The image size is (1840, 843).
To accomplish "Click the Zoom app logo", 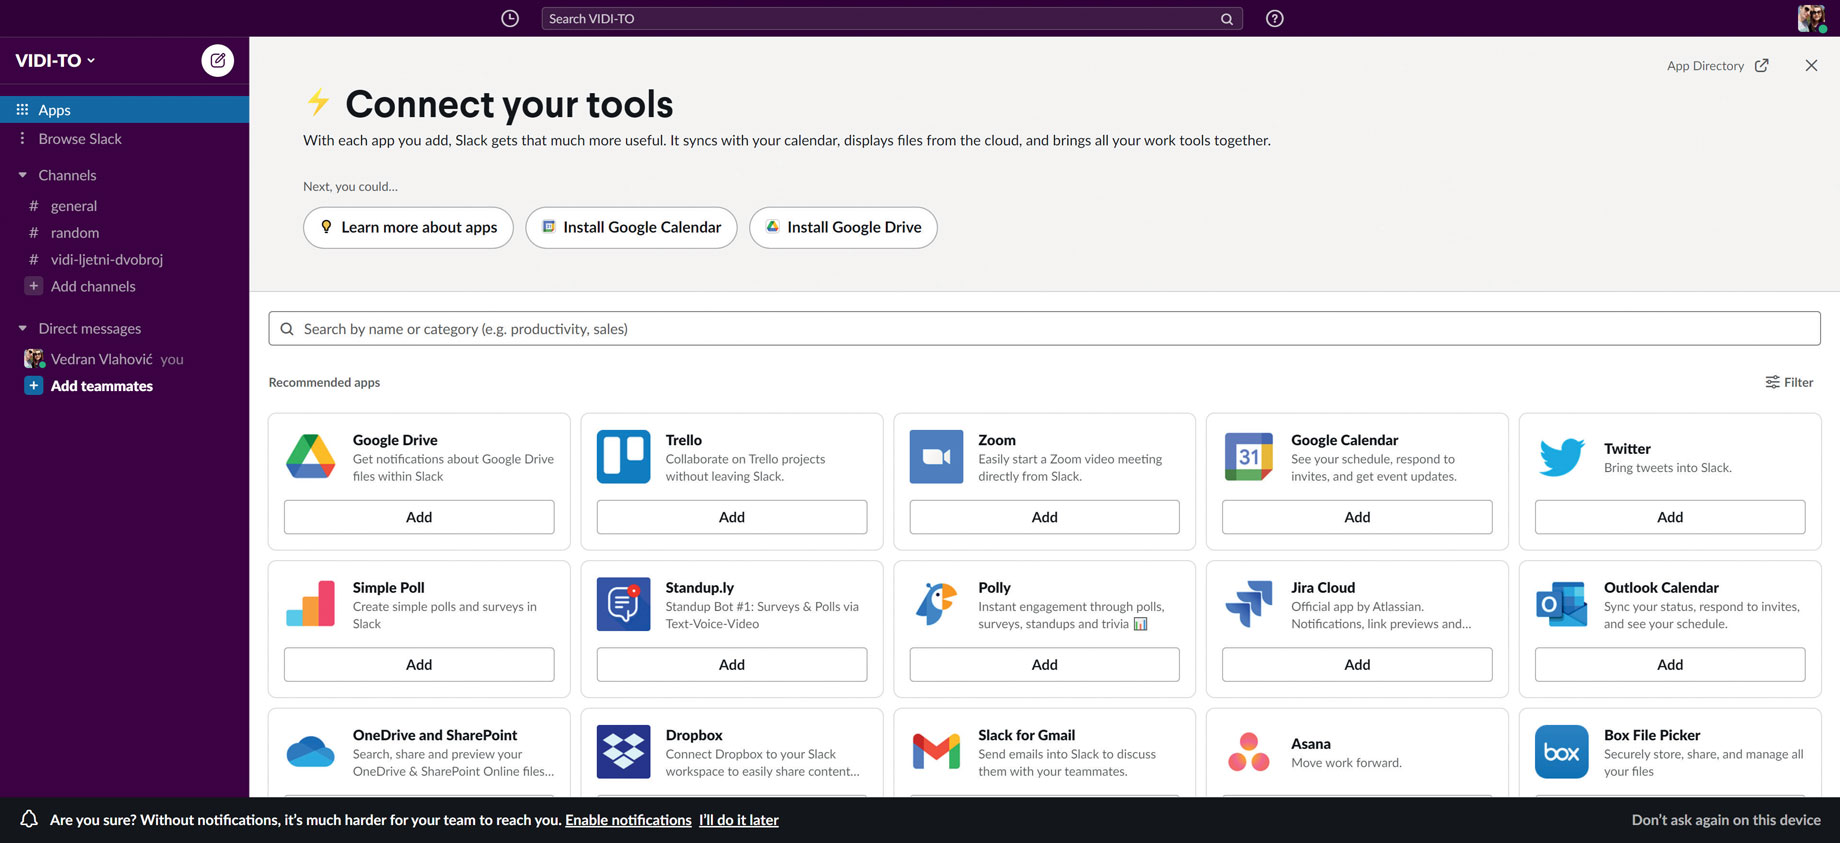I will (936, 456).
